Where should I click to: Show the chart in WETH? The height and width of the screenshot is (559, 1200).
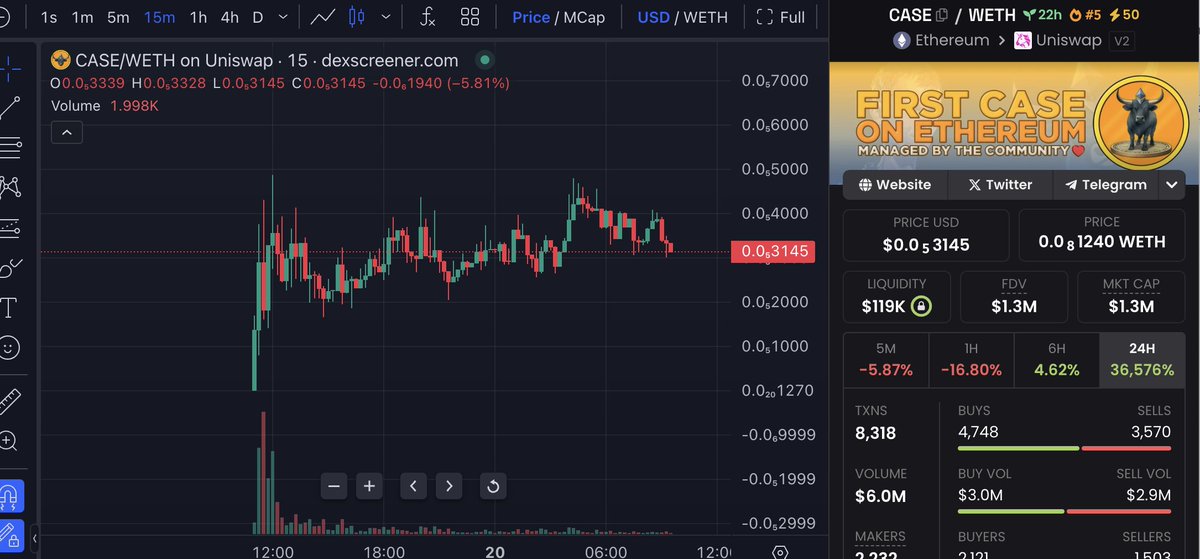click(x=706, y=17)
